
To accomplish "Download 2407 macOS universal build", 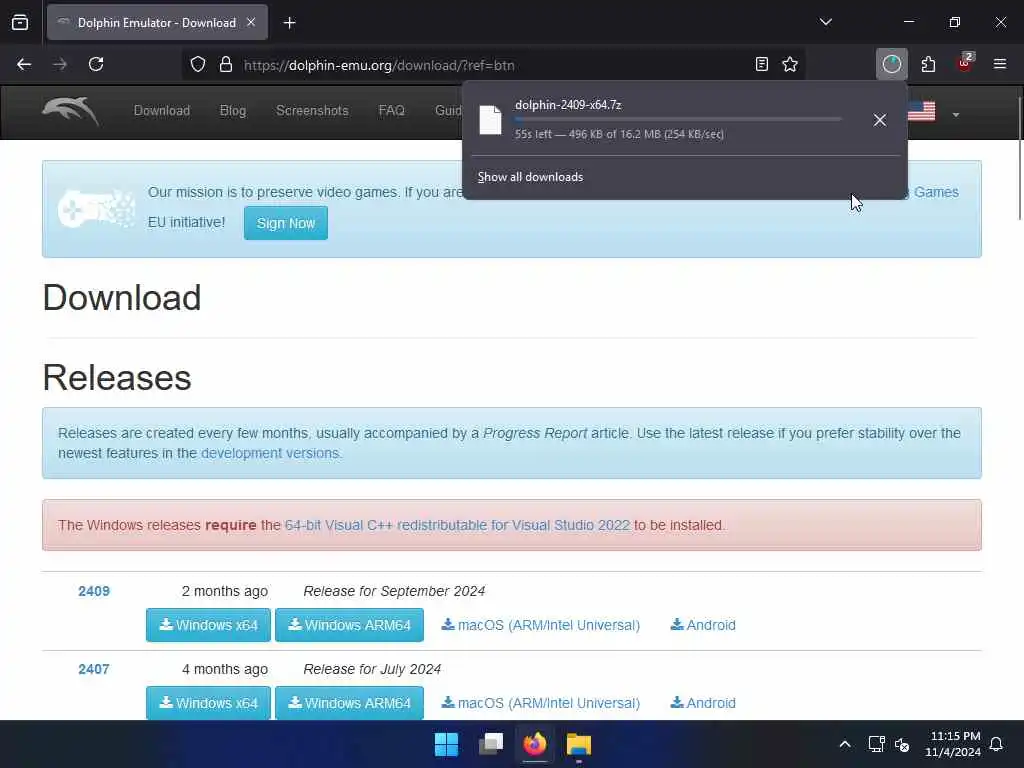I will 541,703.
